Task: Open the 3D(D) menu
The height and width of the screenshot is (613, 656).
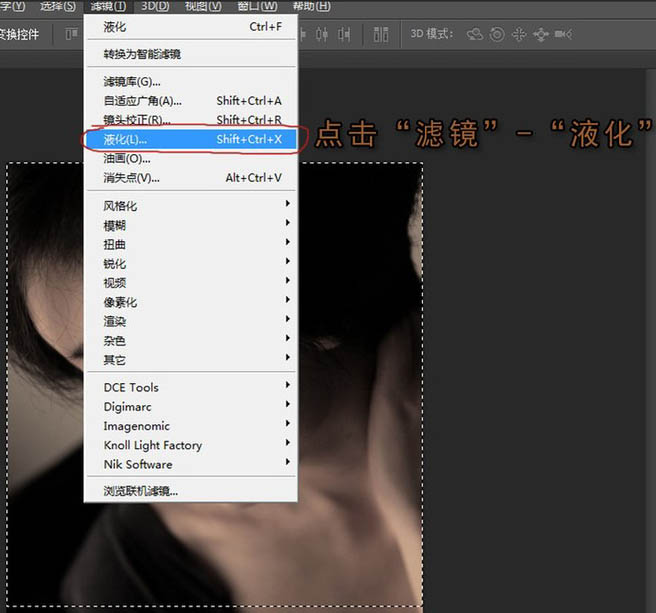Action: [155, 6]
